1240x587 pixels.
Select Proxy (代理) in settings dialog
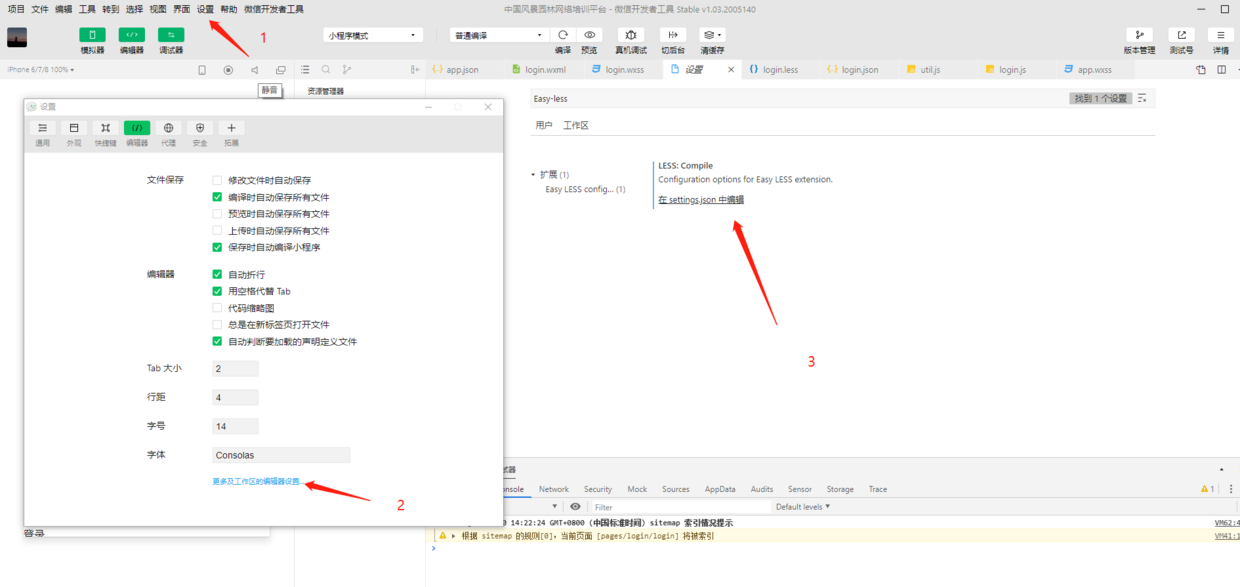(x=168, y=134)
